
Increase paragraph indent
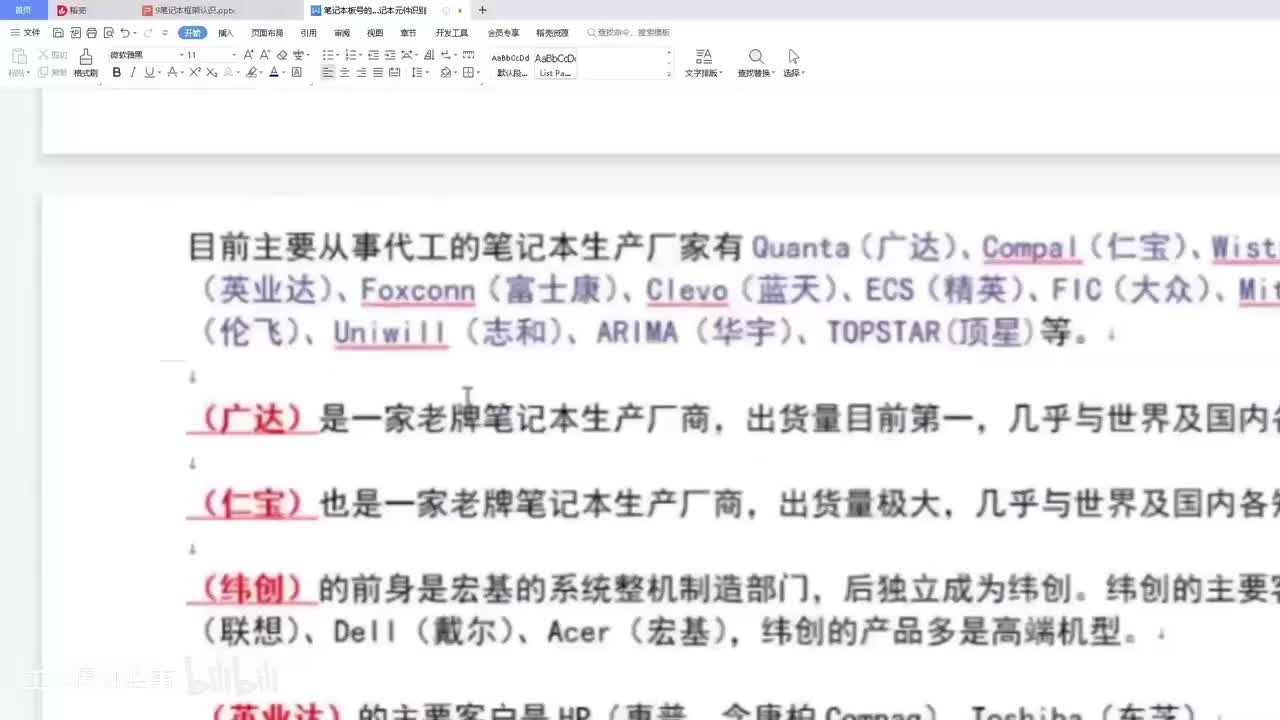390,55
